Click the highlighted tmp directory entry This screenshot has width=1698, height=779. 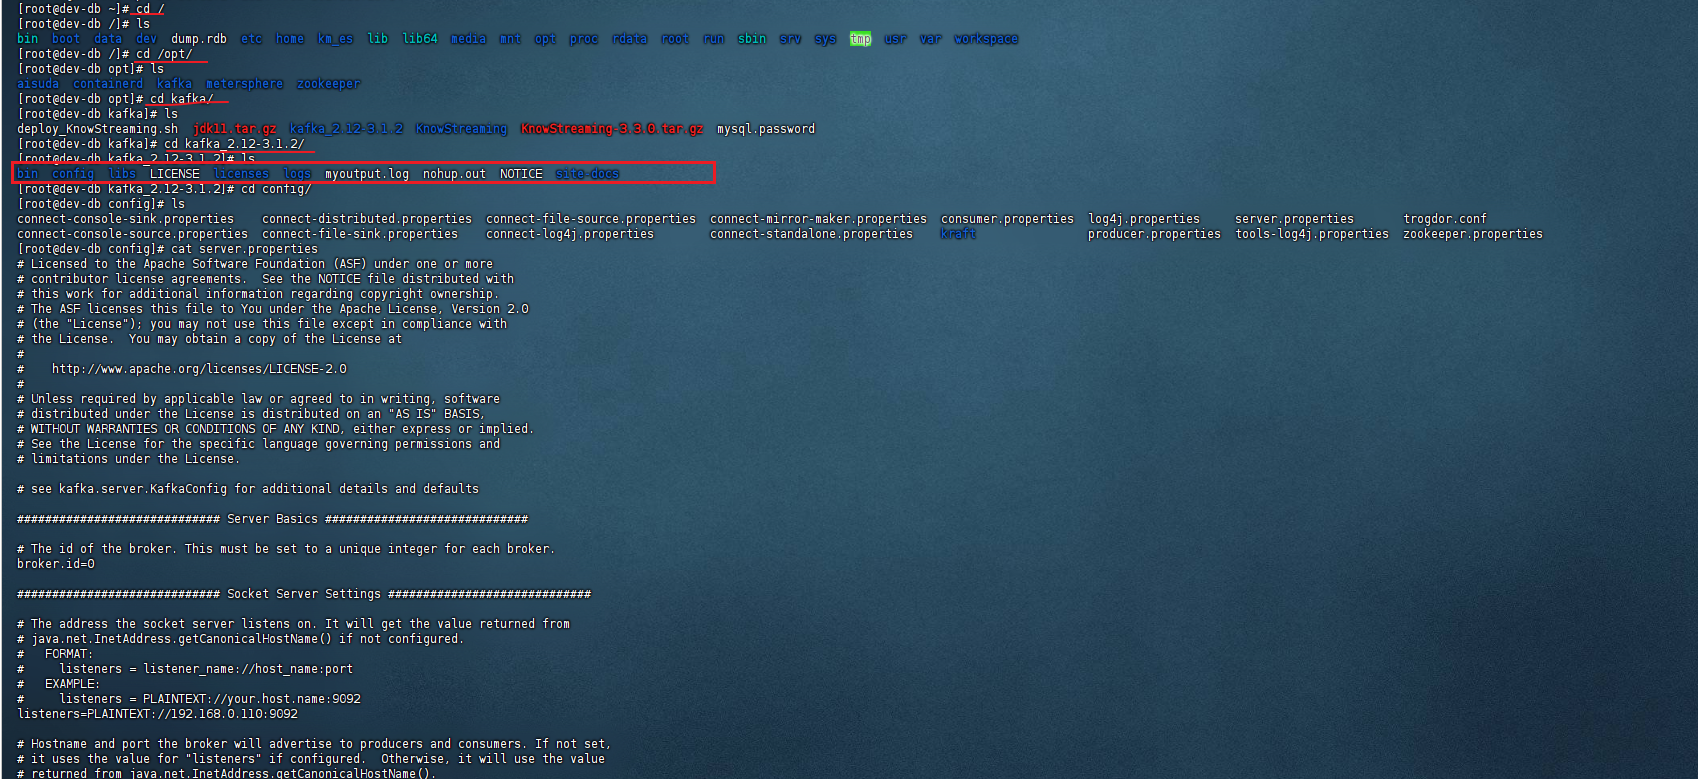coord(860,39)
